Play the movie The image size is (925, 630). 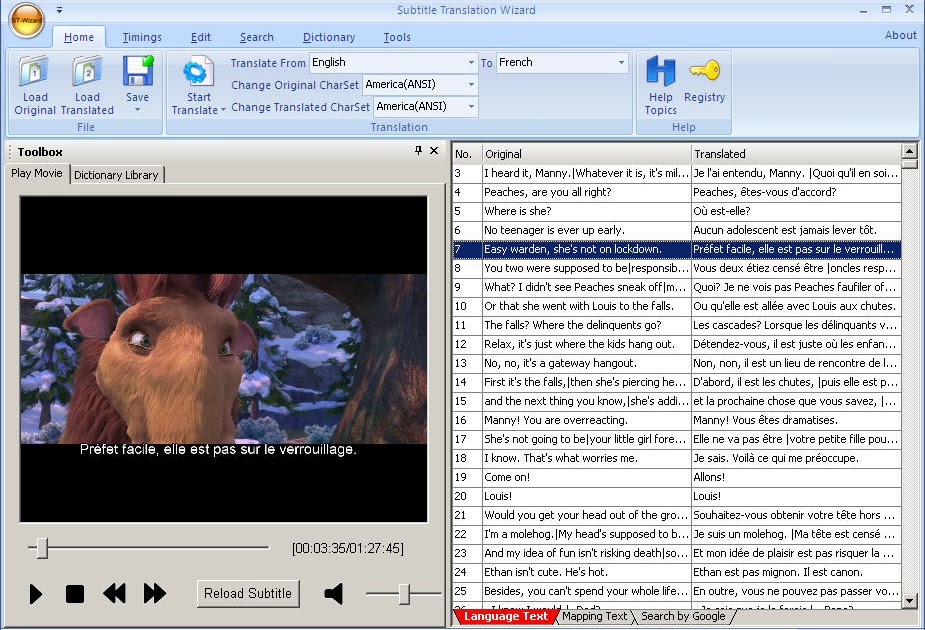coord(35,593)
